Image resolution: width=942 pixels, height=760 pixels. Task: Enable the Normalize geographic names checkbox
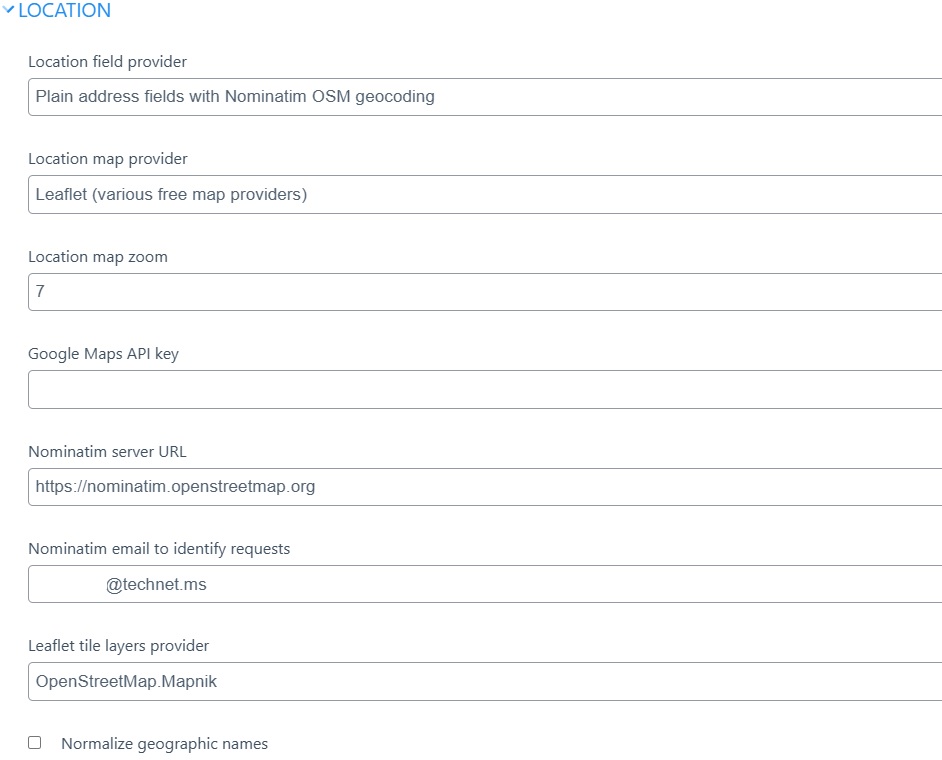pyautogui.click(x=35, y=743)
